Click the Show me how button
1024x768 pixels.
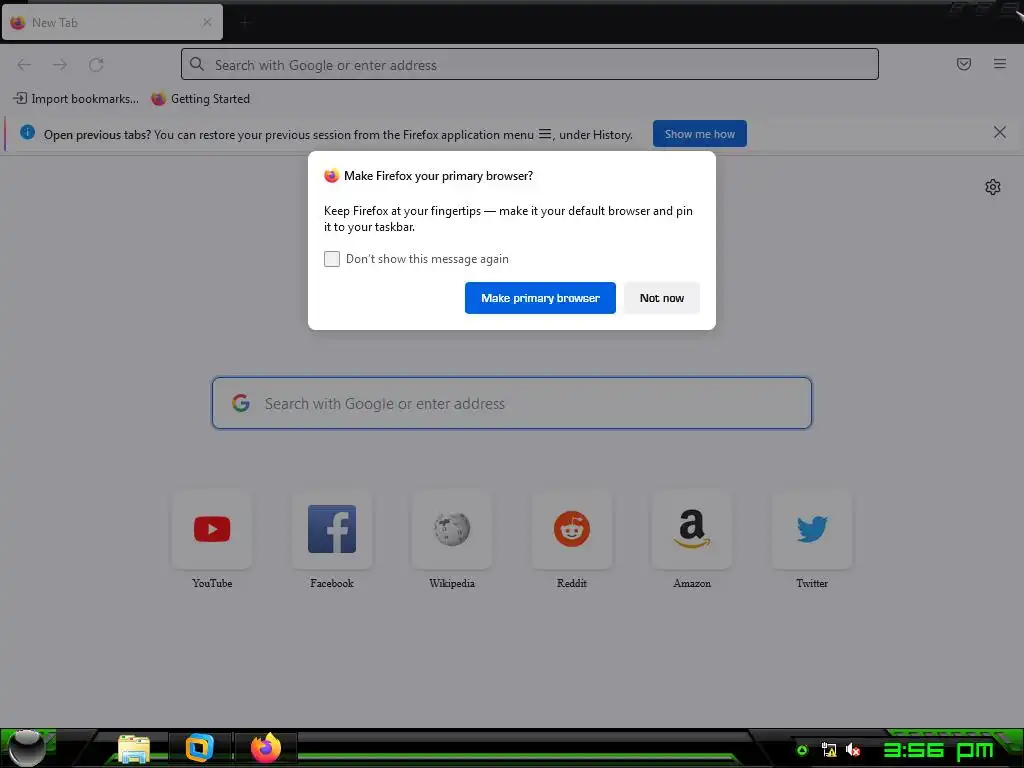pos(699,134)
